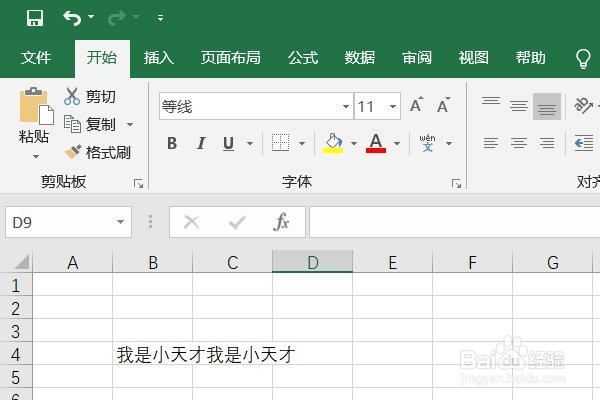Toggle bottom vertical alignment
600x400 pixels.
point(547,106)
